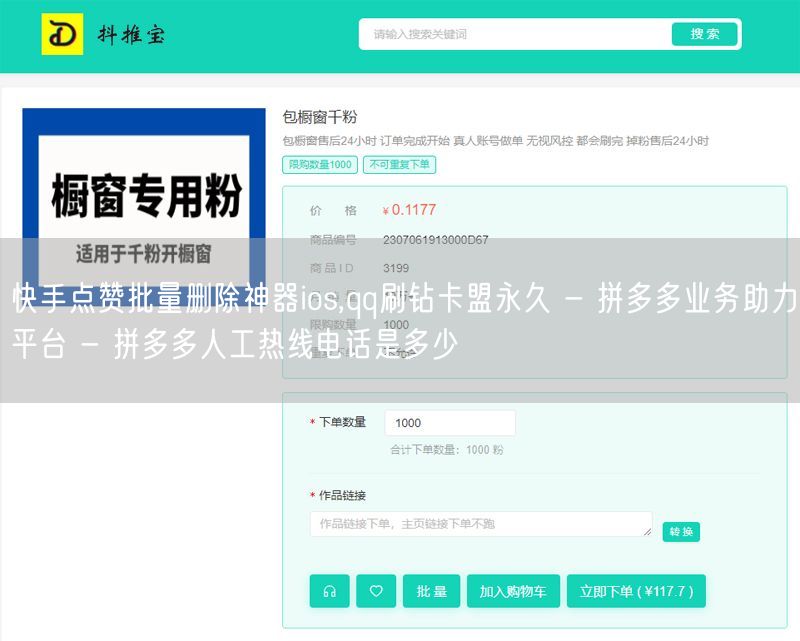Click product number 2307061913000D67

pyautogui.click(x=436, y=239)
